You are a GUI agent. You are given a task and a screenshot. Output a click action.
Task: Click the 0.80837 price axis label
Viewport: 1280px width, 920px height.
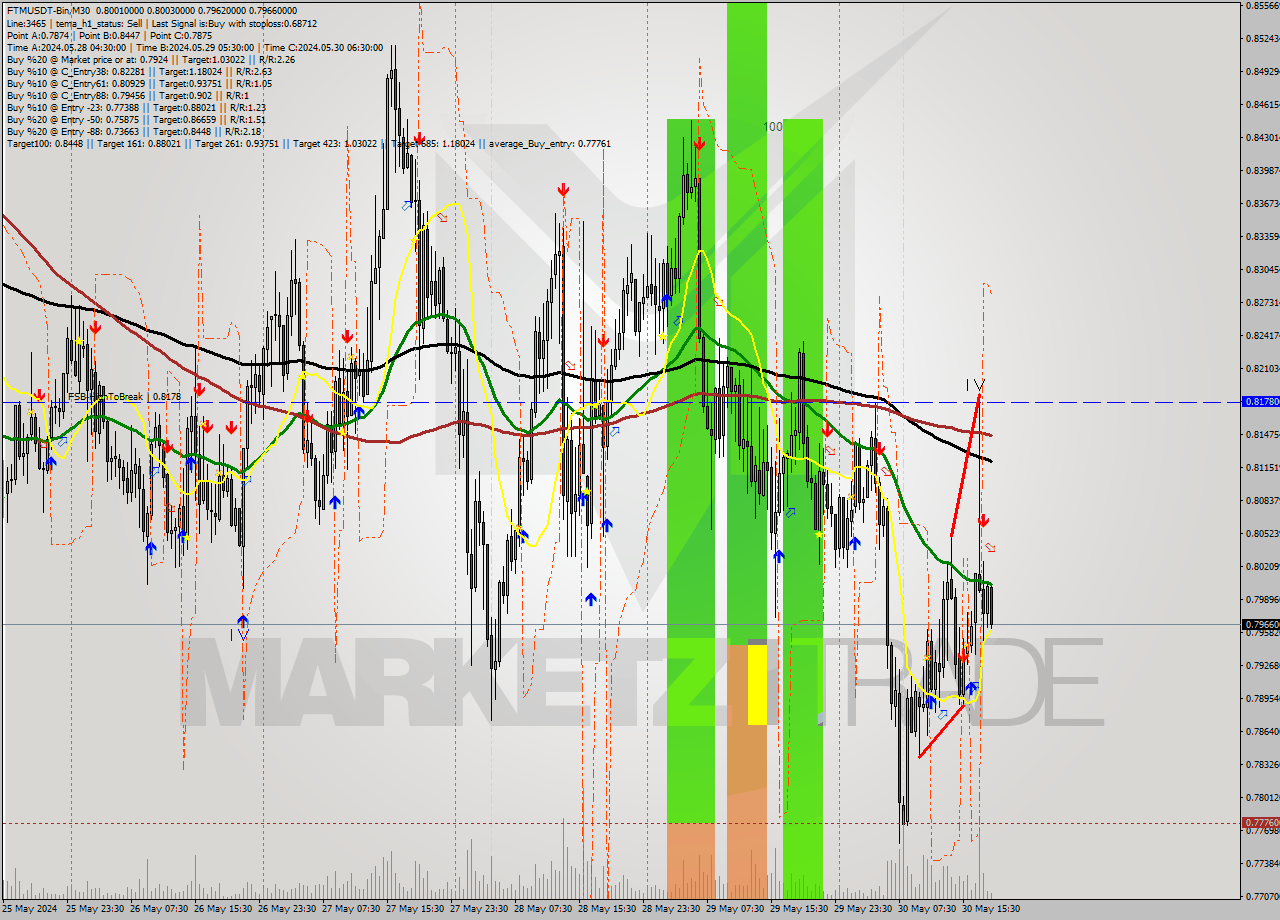pos(1262,501)
